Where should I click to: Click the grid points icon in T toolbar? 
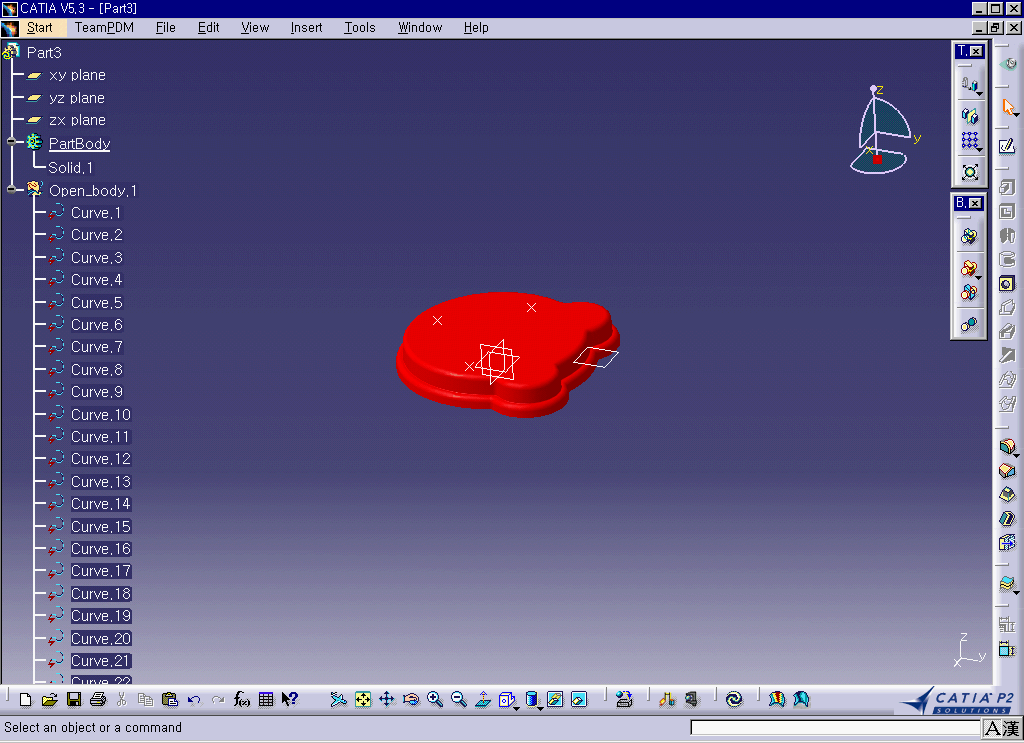click(x=970, y=140)
